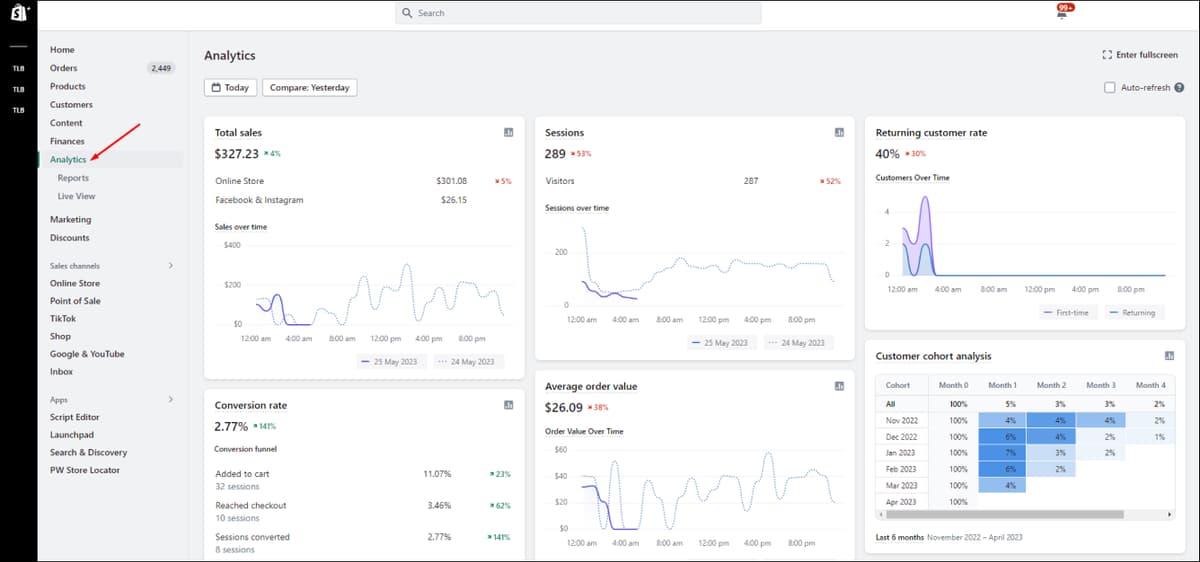1200x562 pixels.
Task: Enable the Auto-refresh checkbox
Action: pos(1109,88)
